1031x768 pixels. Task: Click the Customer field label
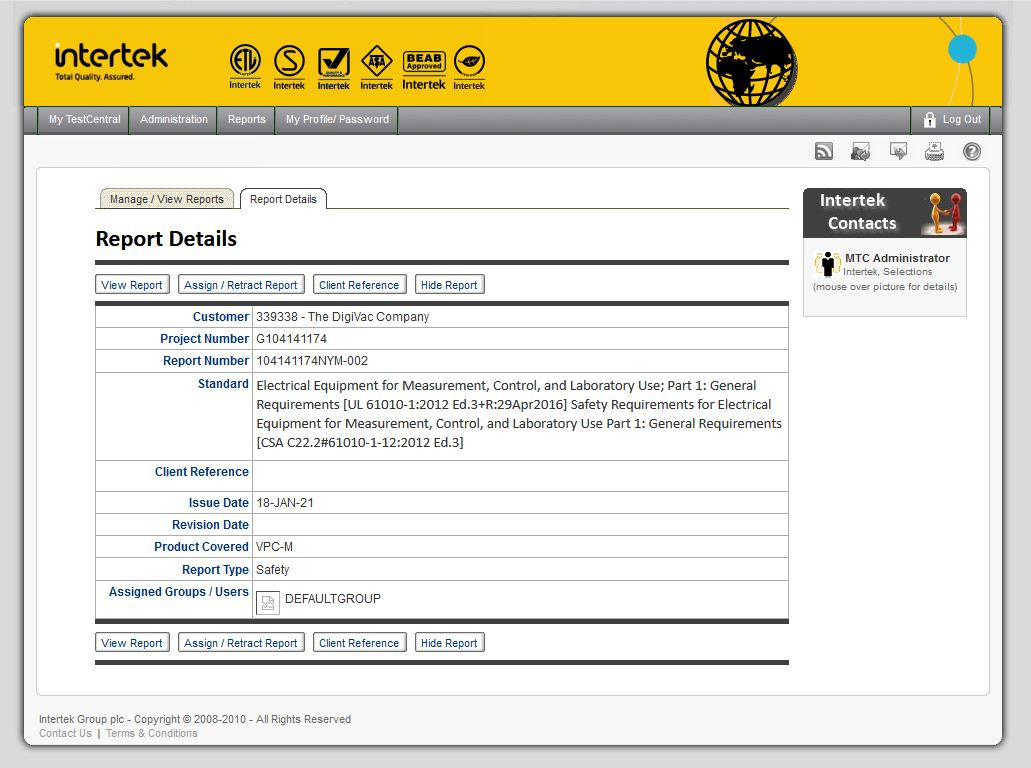coord(220,316)
